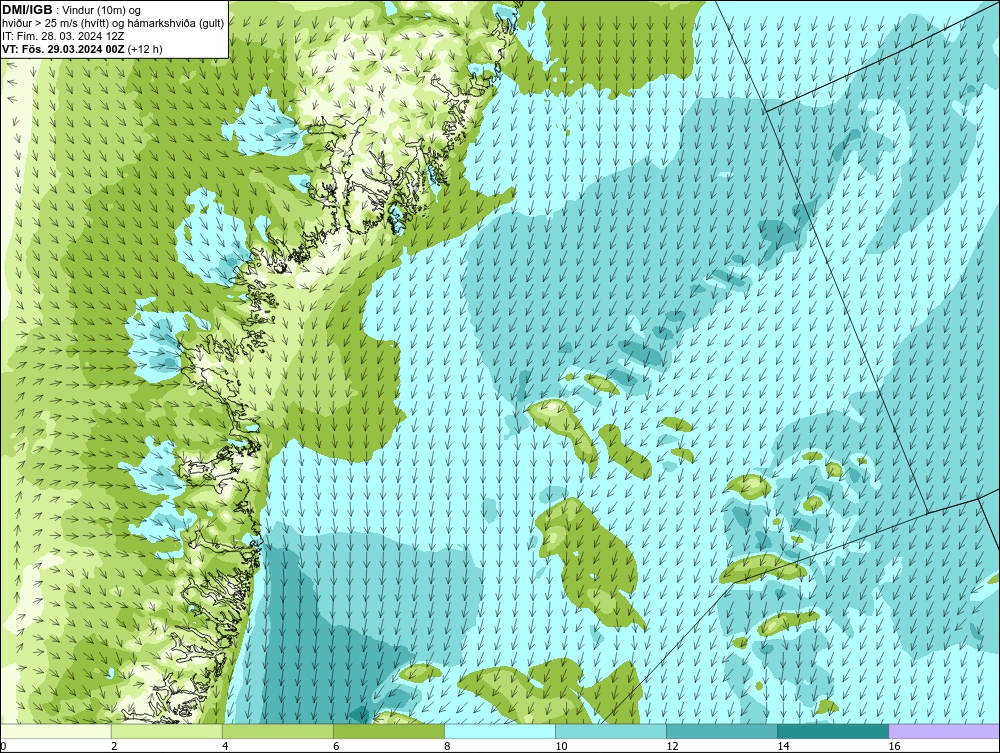Click the 14–16 m/s dark teal legend swatch
This screenshot has width=1000, height=753.
(833, 731)
